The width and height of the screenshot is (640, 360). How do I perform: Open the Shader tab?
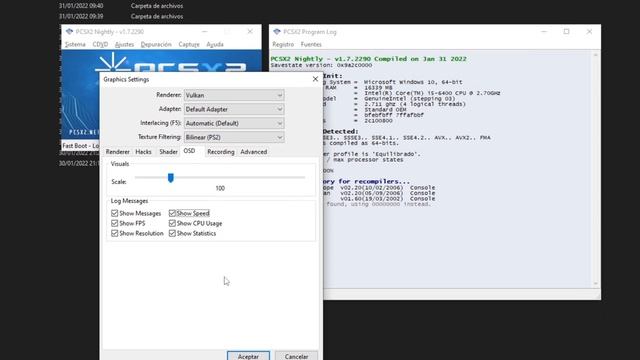coord(168,152)
